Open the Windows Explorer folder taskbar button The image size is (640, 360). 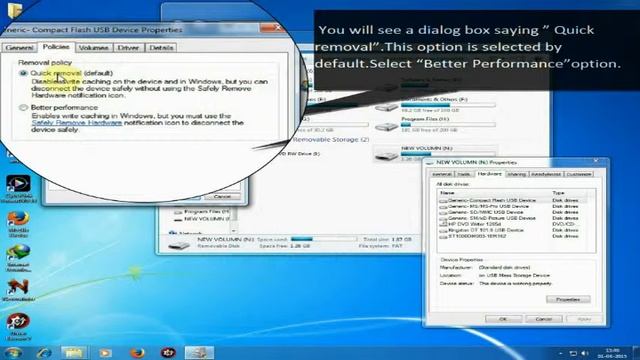click(x=73, y=352)
